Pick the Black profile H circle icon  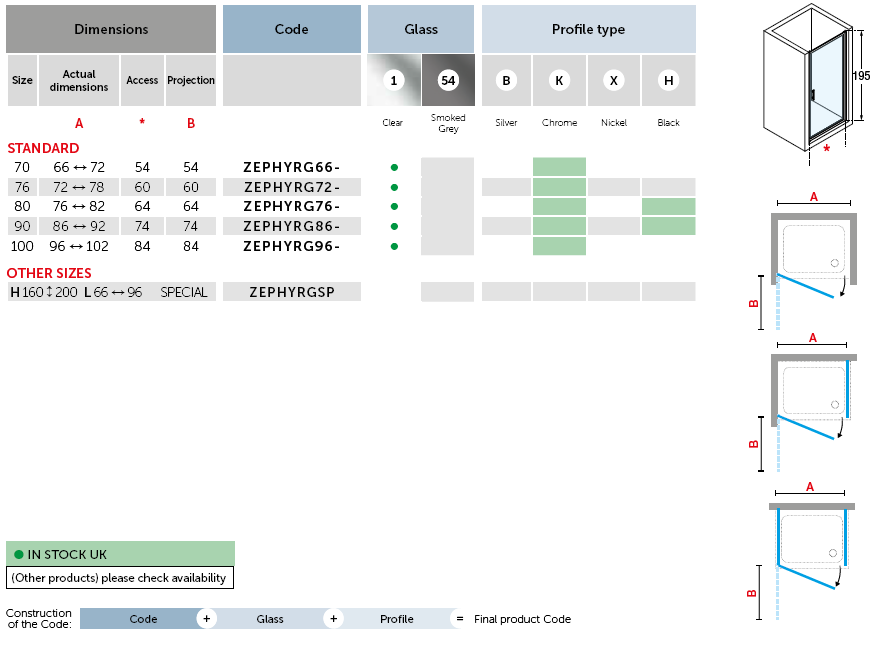click(x=668, y=80)
